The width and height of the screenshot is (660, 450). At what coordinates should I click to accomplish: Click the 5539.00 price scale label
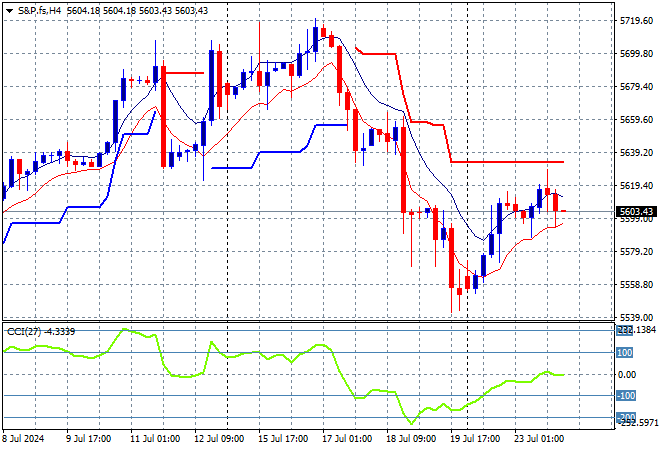(636, 317)
